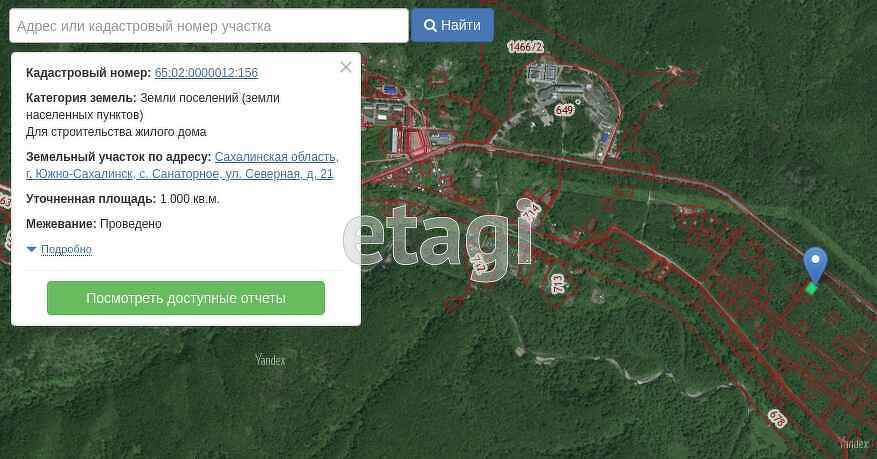Click the Уточненная площадь value text

click(189, 199)
